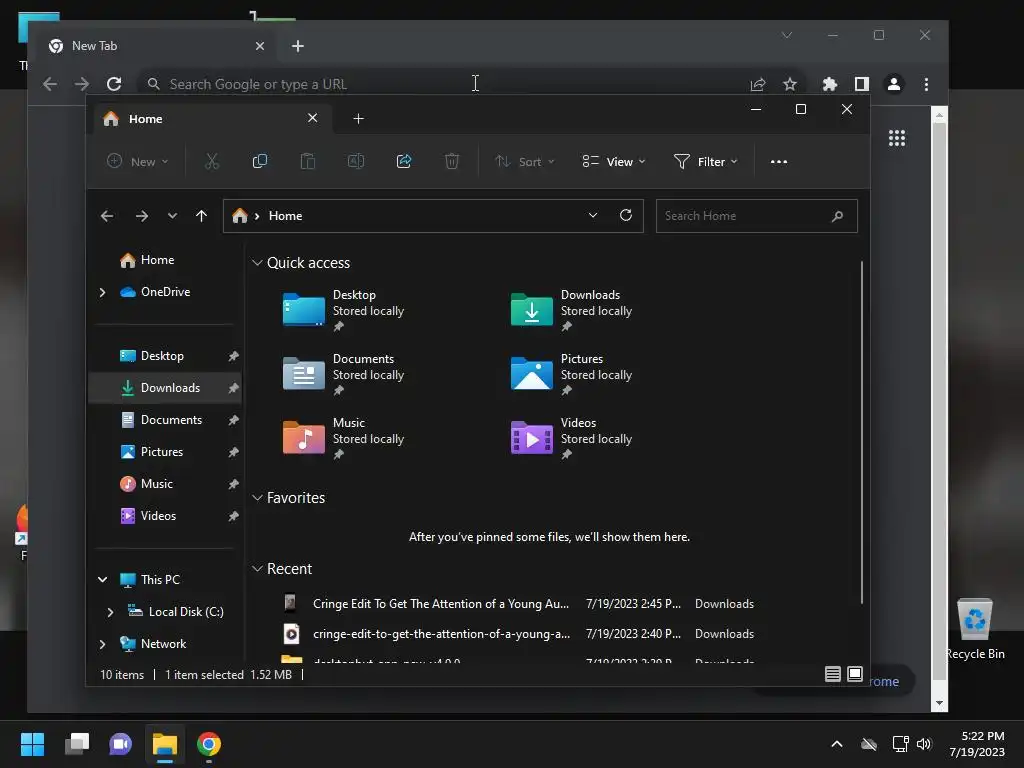
Task: Open Chrome Extensions puzzle icon
Action: point(829,84)
